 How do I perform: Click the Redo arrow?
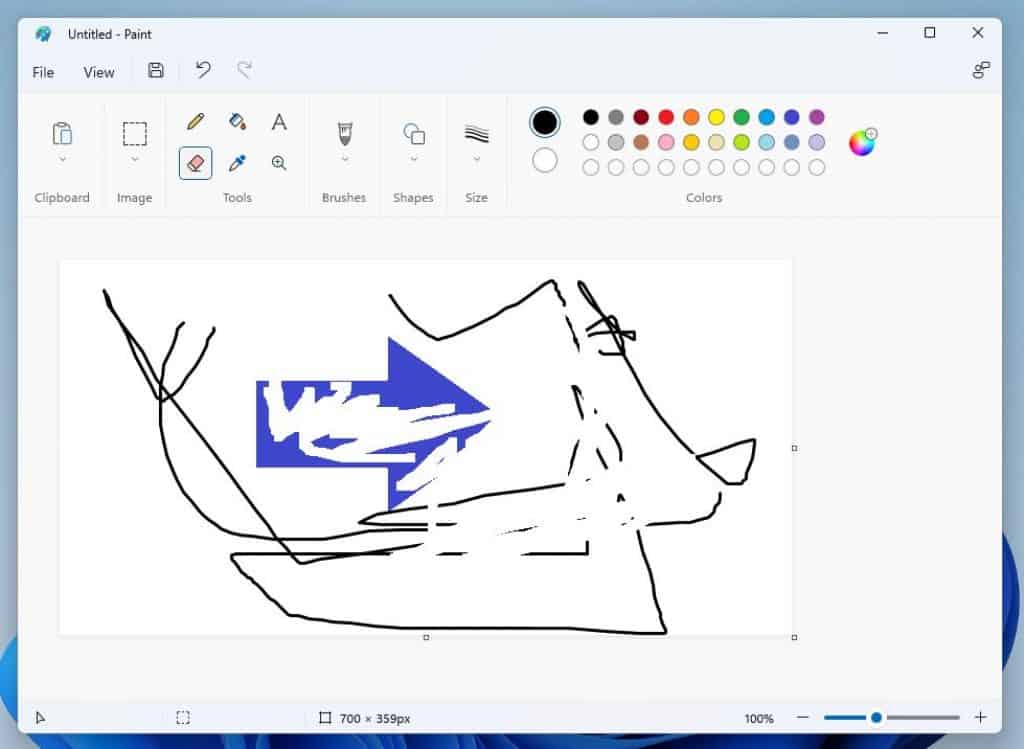(x=244, y=70)
